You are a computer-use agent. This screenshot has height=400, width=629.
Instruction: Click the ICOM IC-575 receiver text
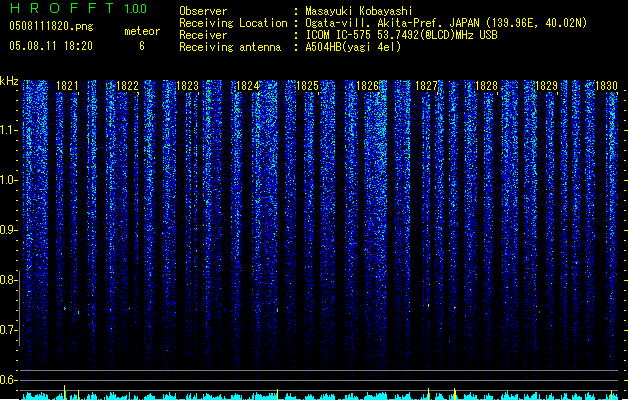[x=401, y=35]
